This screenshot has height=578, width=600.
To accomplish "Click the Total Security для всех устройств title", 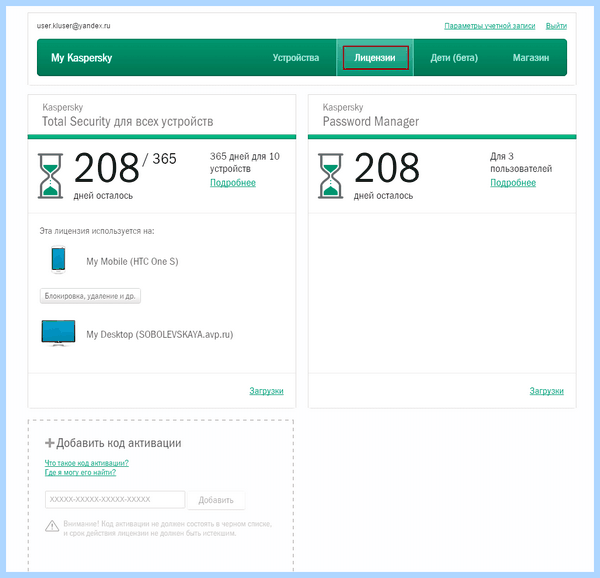I will point(127,122).
